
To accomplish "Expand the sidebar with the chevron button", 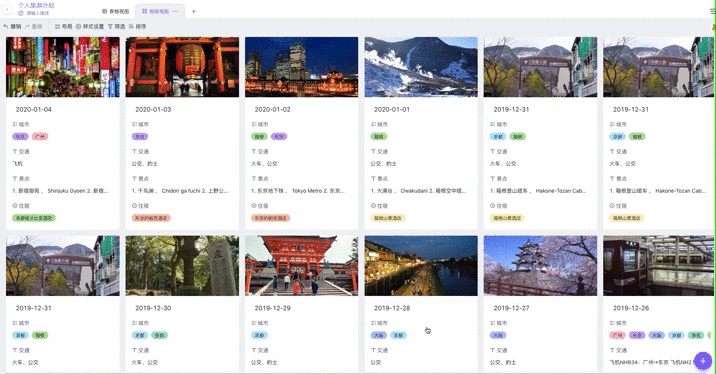I will (x=7, y=9).
